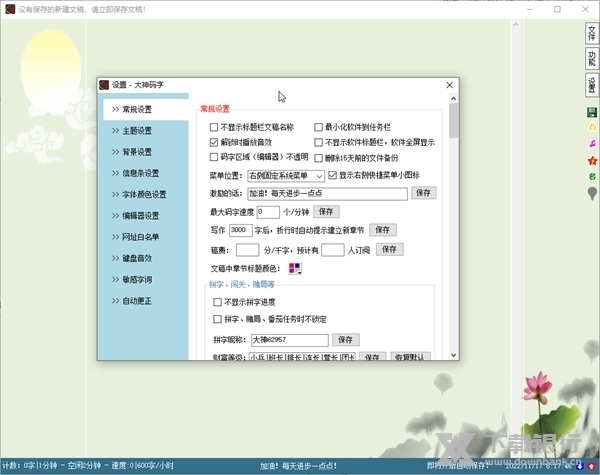The width and height of the screenshot is (600, 475).
Task: Click the yellow lock icon in right sidebar
Action: [592, 127]
